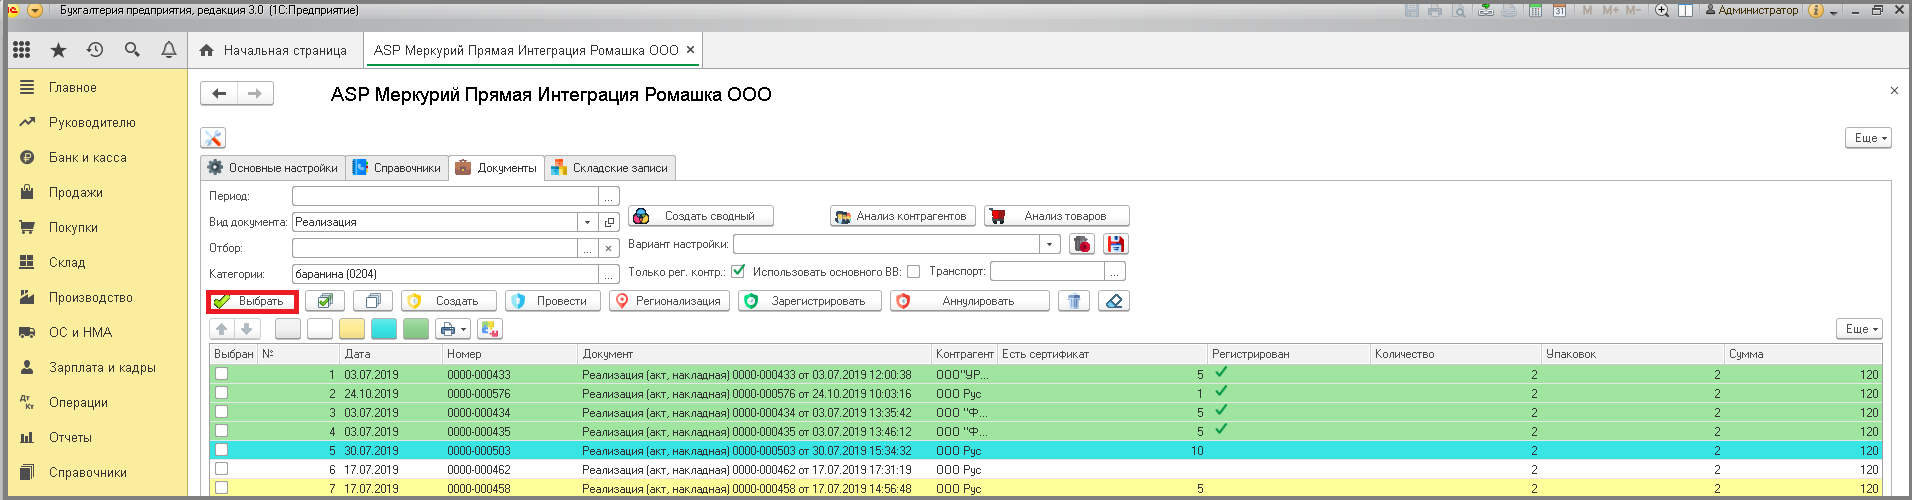Open Период selection ellipsis button
The width and height of the screenshot is (1912, 500).
tap(609, 196)
